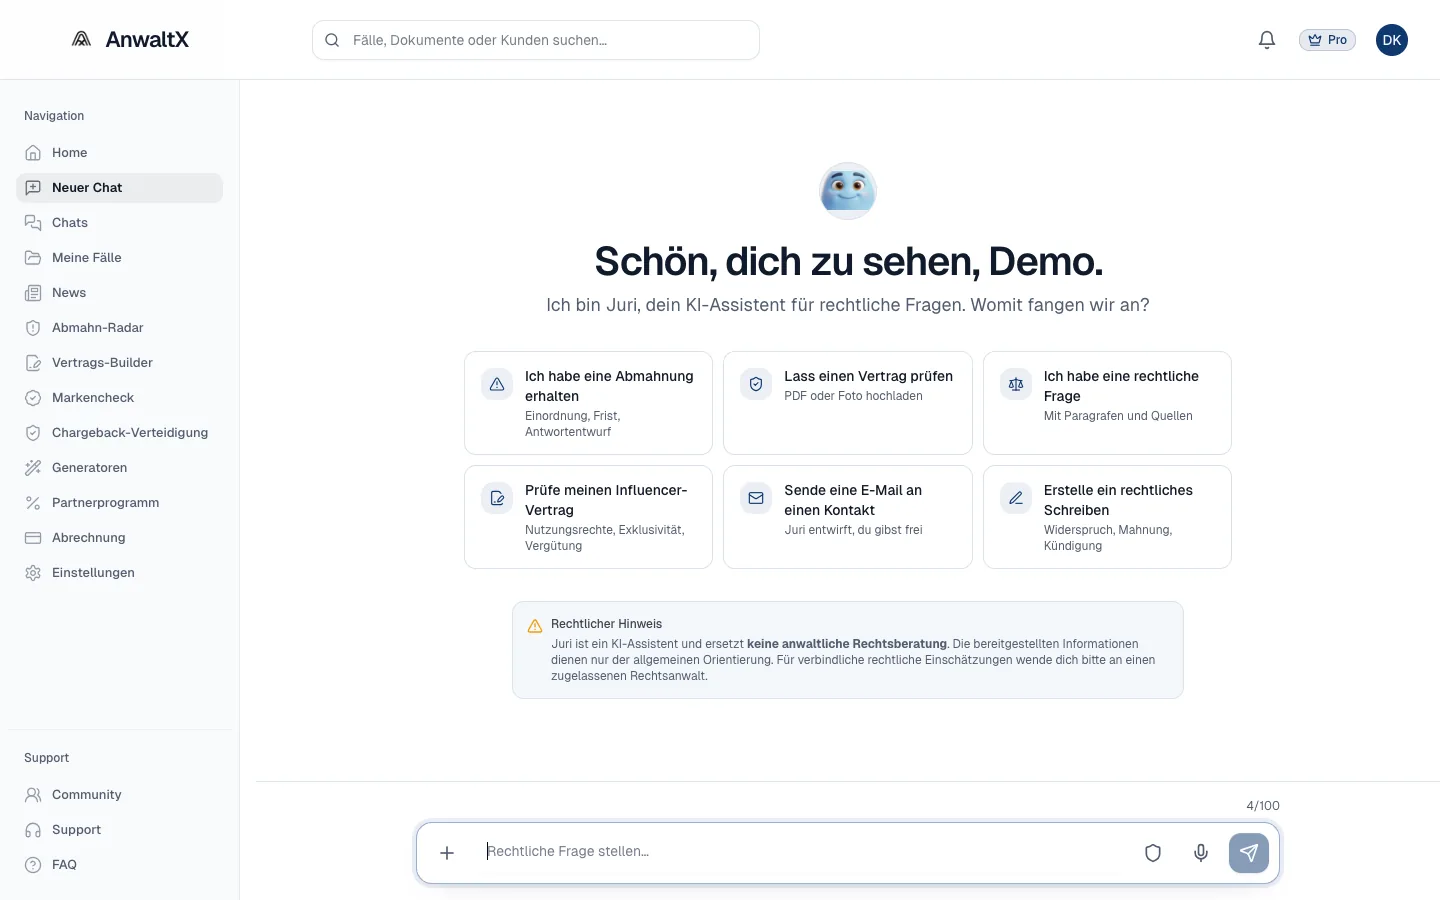This screenshot has height=900, width=1440.
Task: Open Chargeback-Verteidigung
Action: pyautogui.click(x=119, y=433)
